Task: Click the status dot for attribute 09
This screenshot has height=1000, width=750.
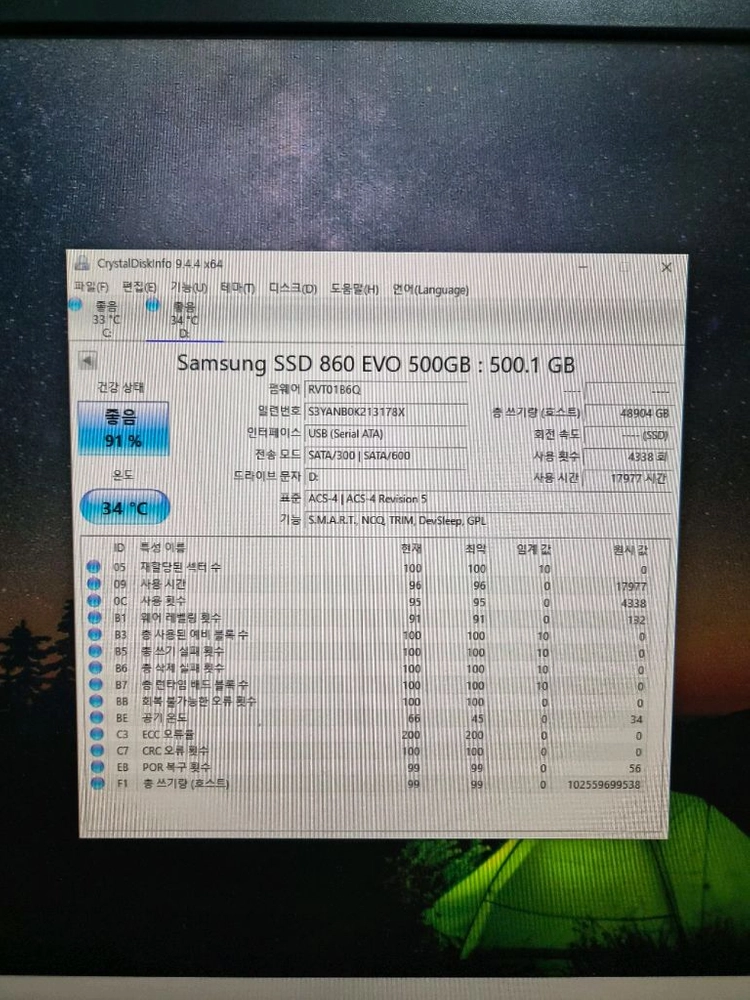Action: 94,584
